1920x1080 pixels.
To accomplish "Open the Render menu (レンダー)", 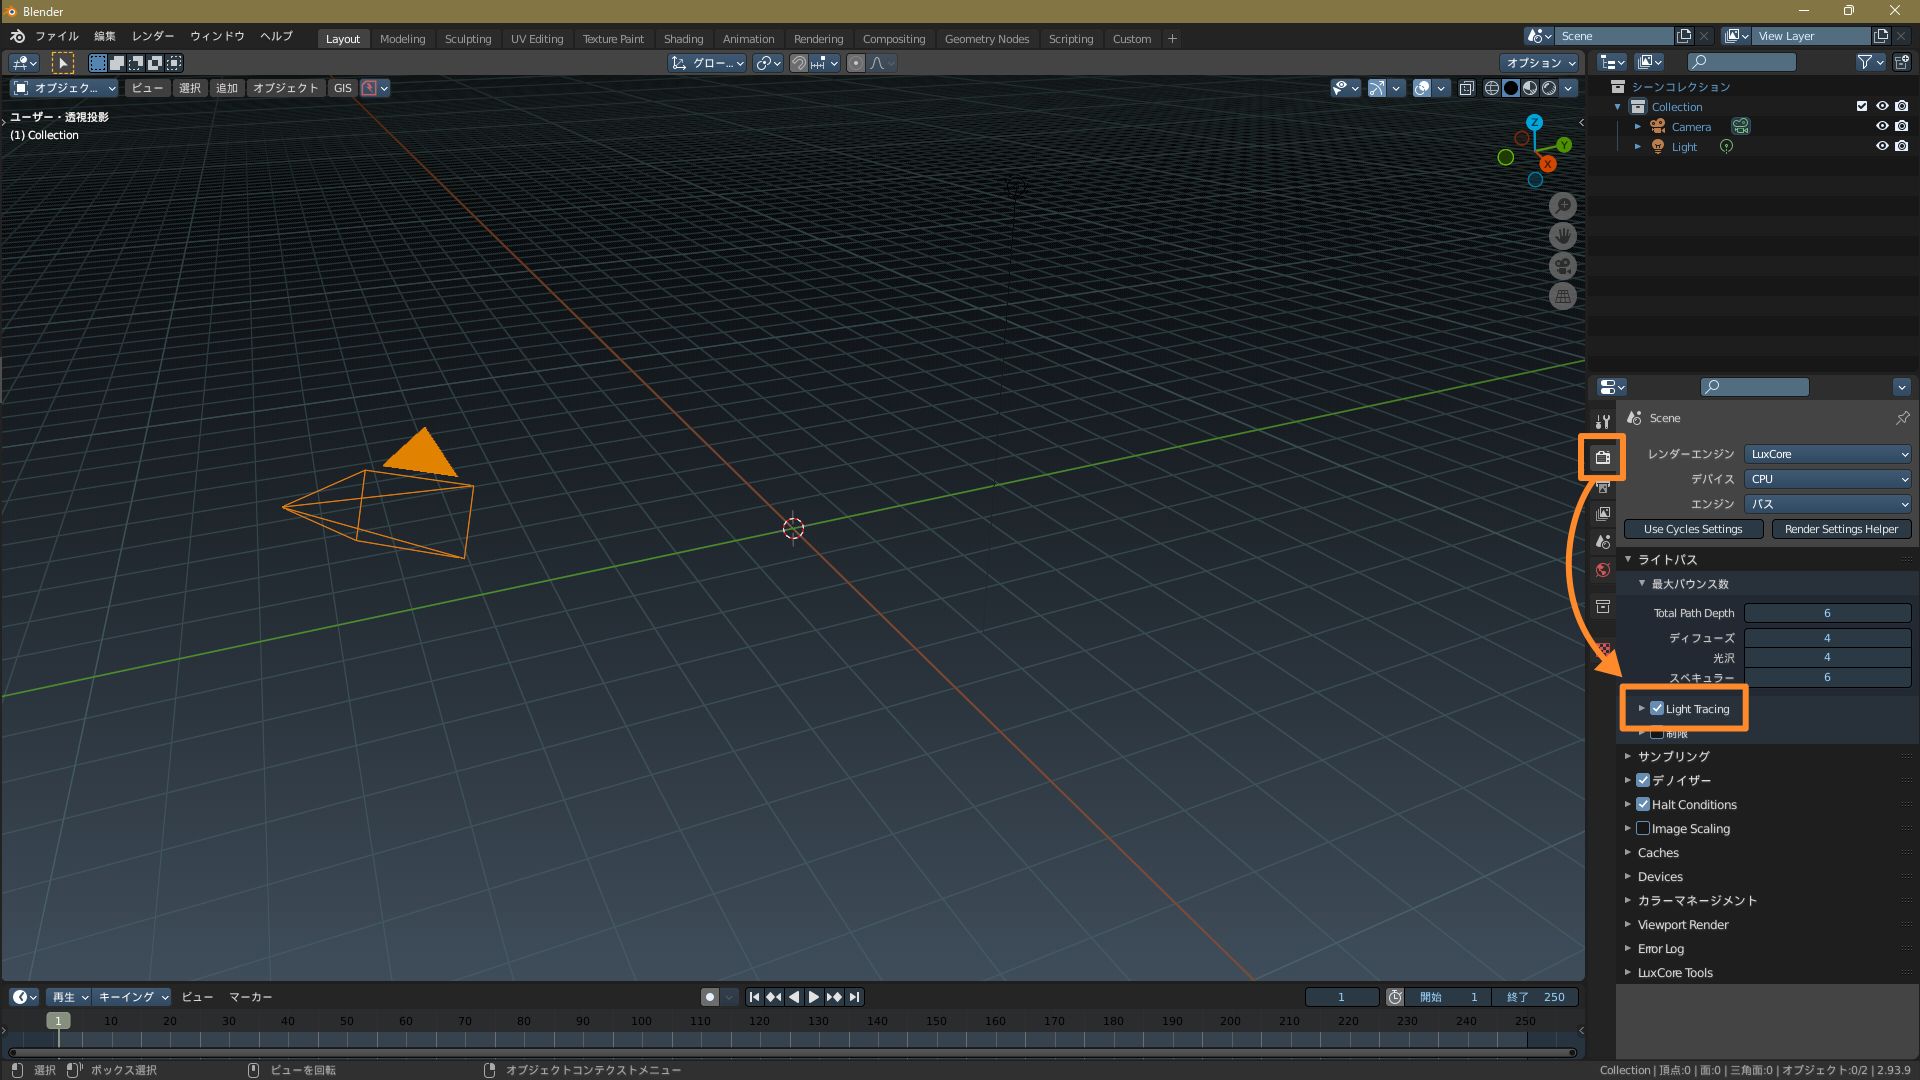I will tap(153, 36).
